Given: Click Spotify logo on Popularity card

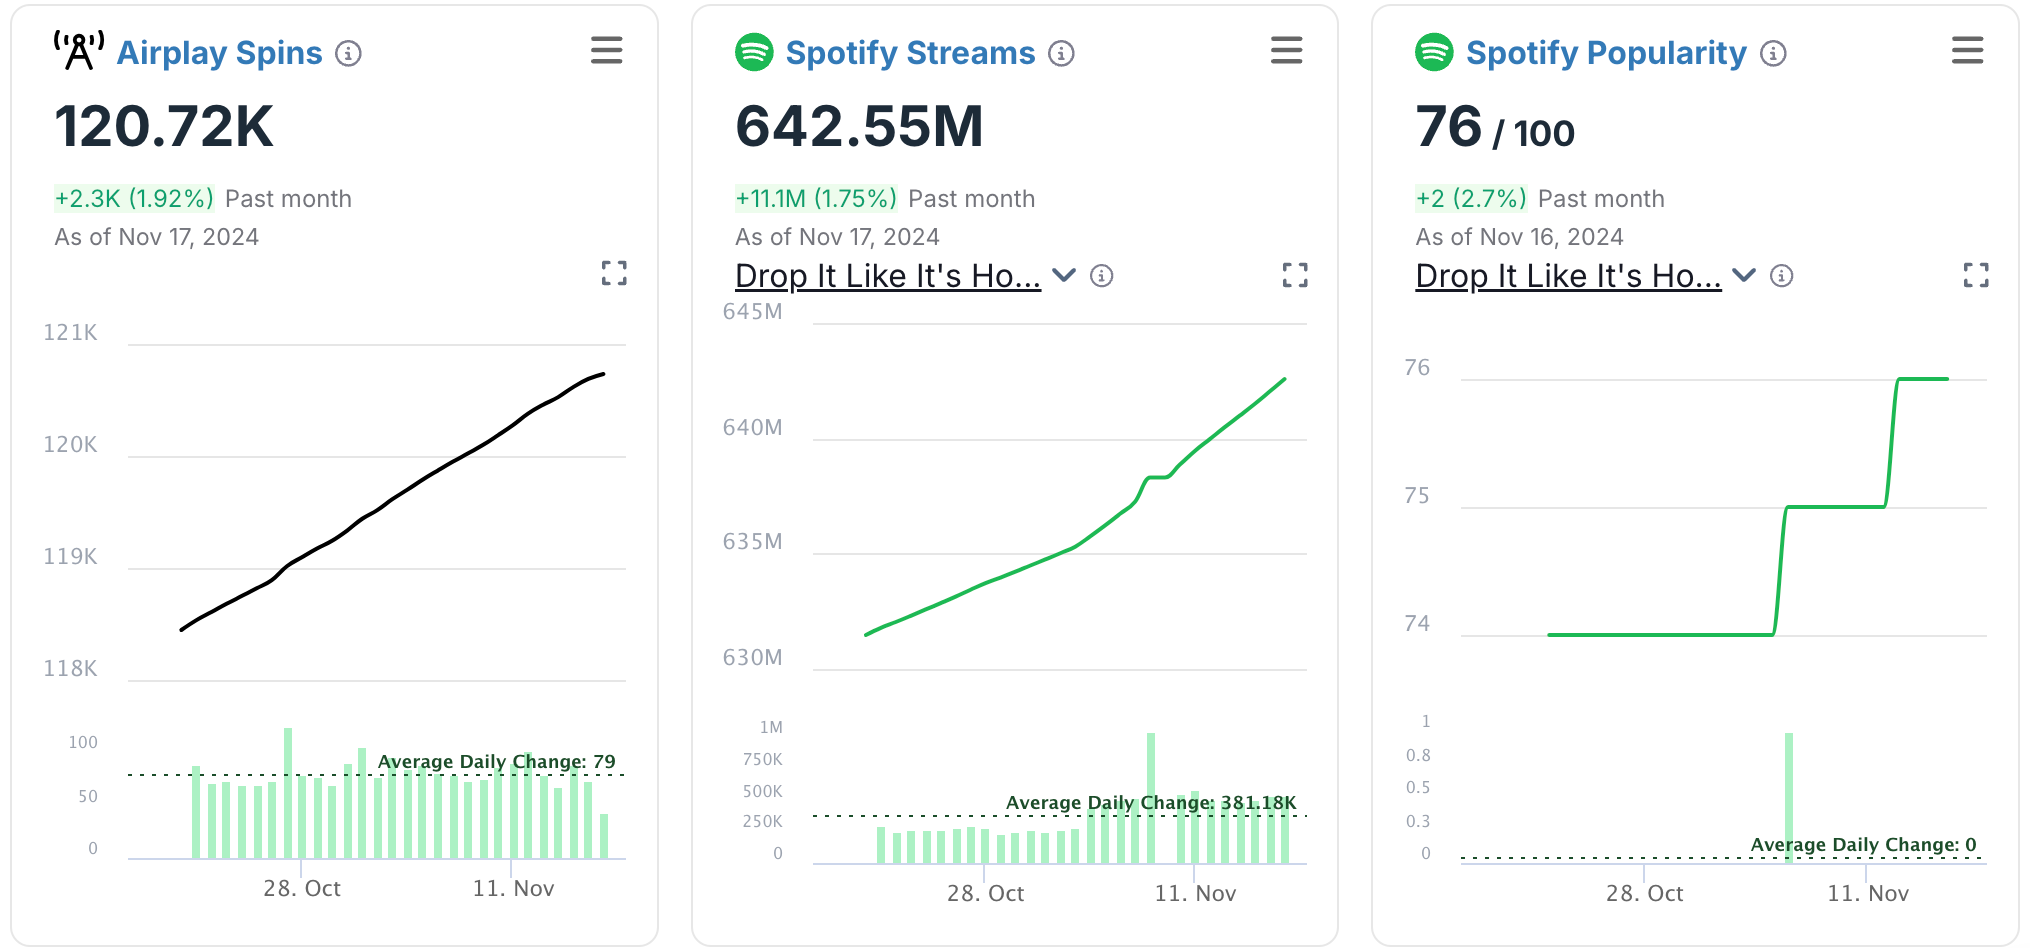Looking at the screenshot, I should pos(1434,52).
